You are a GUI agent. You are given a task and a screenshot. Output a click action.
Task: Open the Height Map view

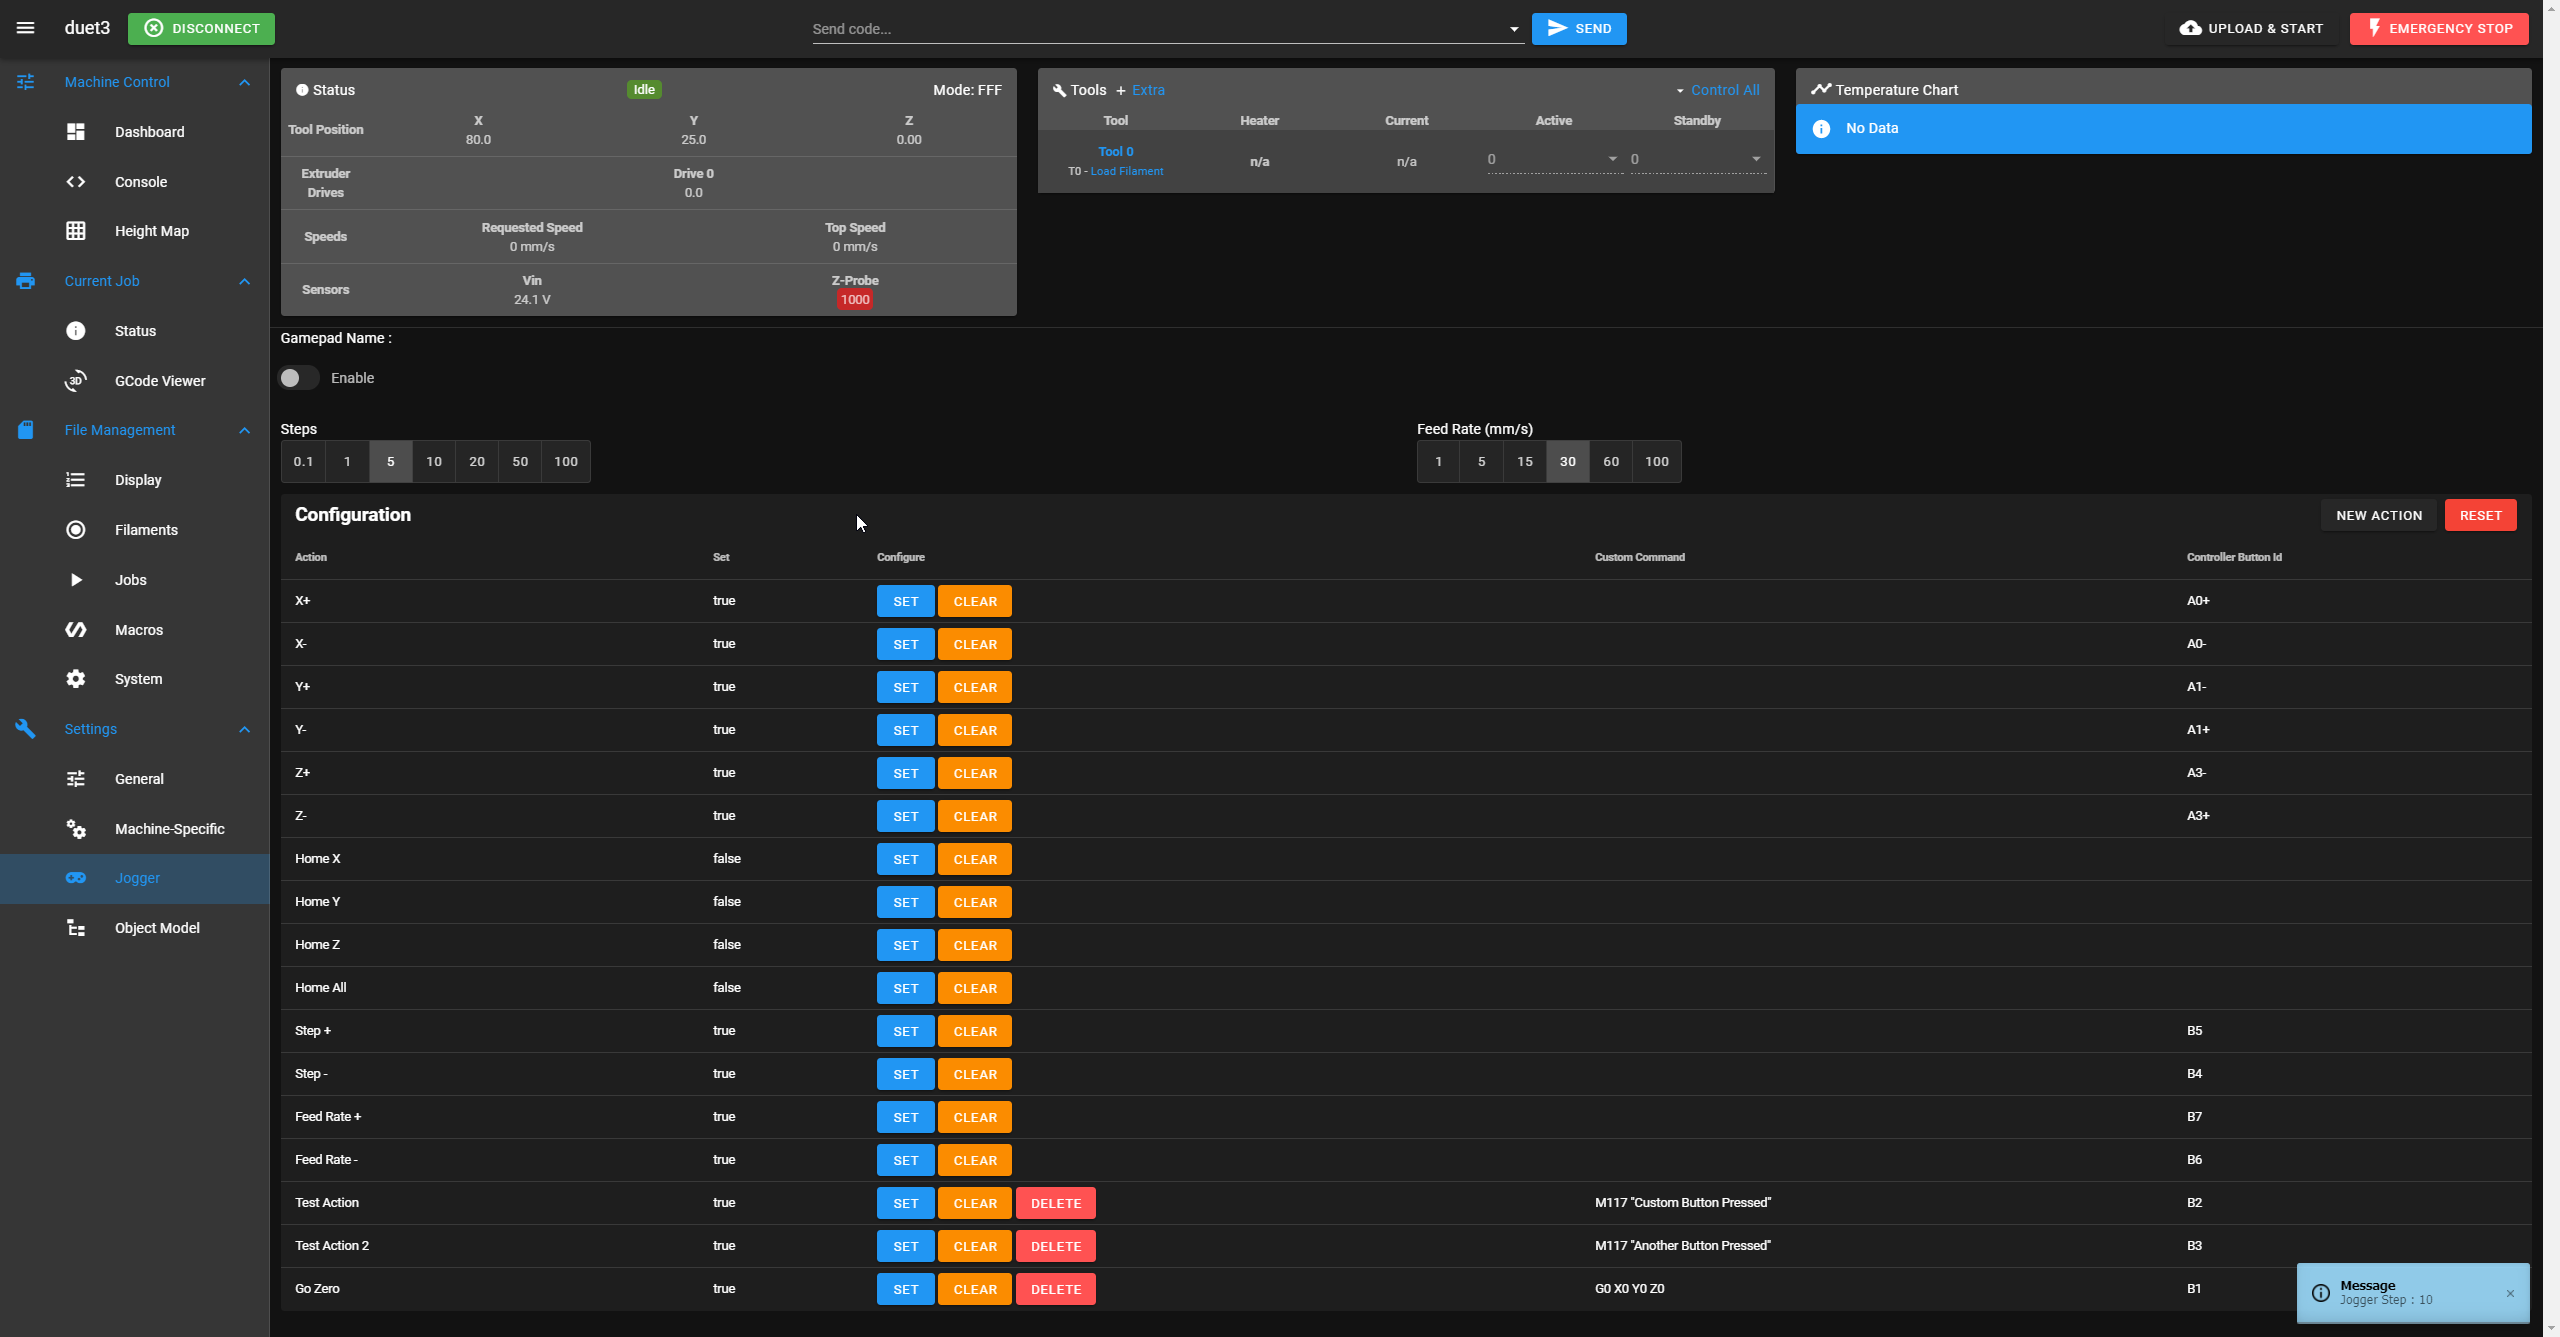coord(151,231)
